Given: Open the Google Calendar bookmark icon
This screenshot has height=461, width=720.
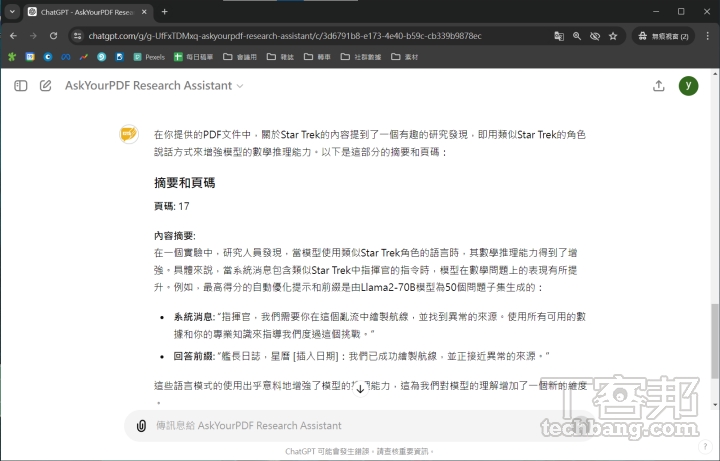Looking at the screenshot, I should coord(30,57).
